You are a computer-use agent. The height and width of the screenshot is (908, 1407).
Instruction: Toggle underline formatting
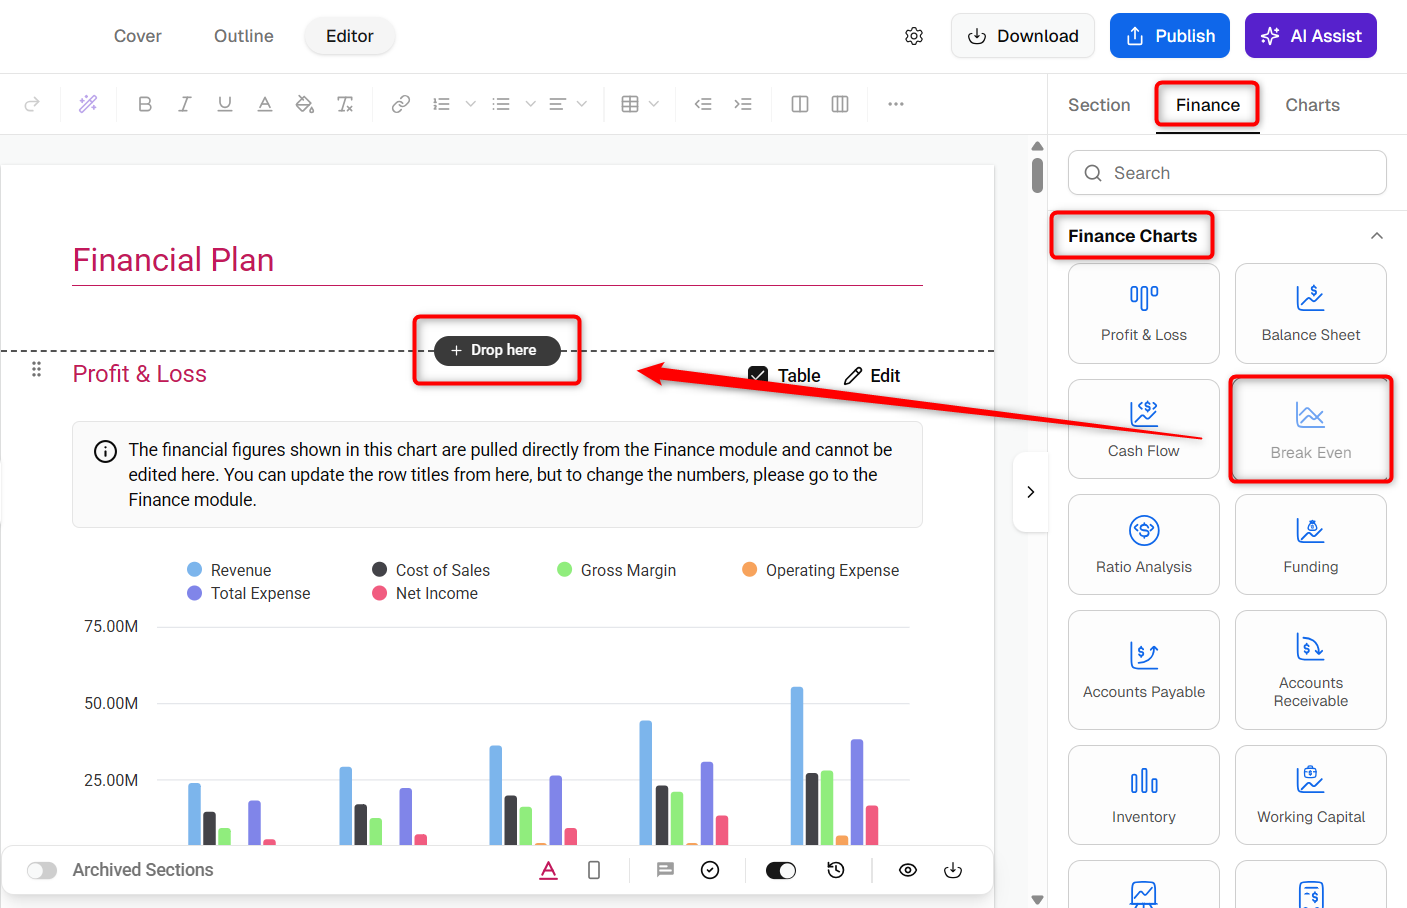click(225, 104)
